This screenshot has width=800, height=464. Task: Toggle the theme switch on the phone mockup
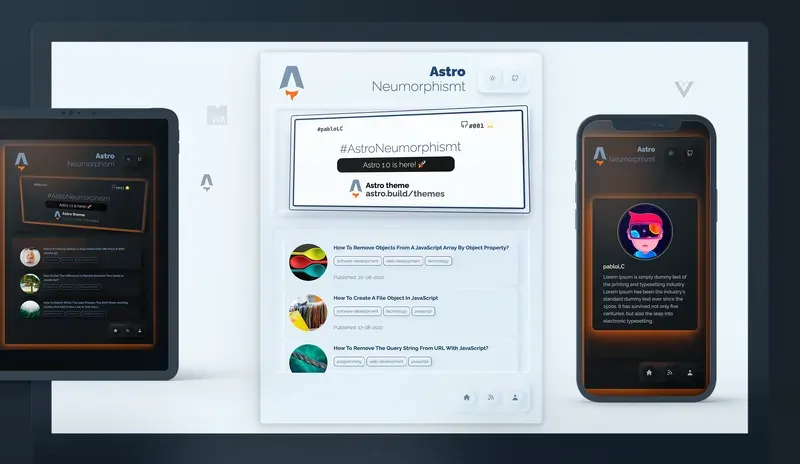[x=671, y=153]
